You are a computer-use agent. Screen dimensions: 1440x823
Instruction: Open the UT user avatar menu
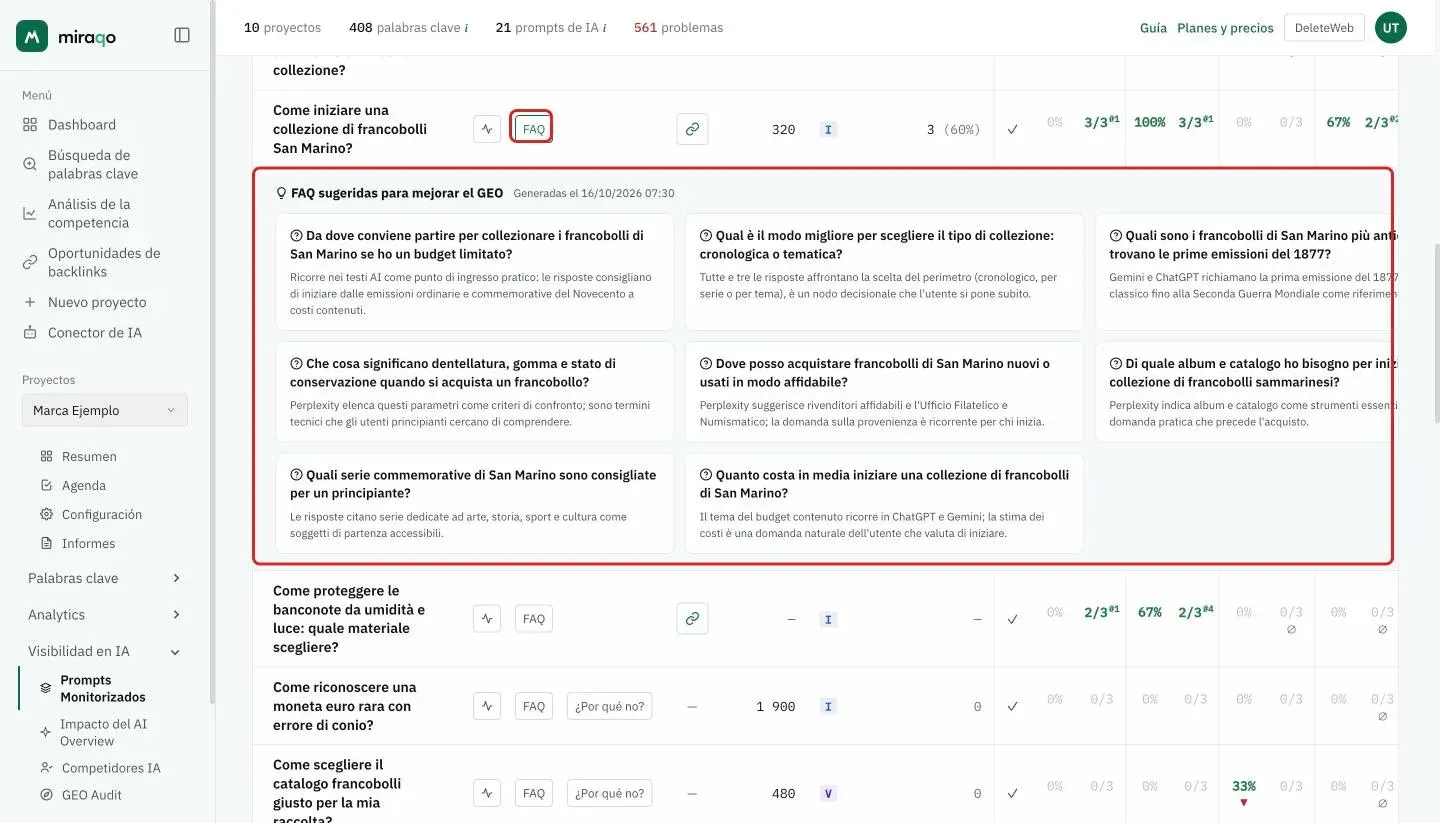click(1391, 28)
